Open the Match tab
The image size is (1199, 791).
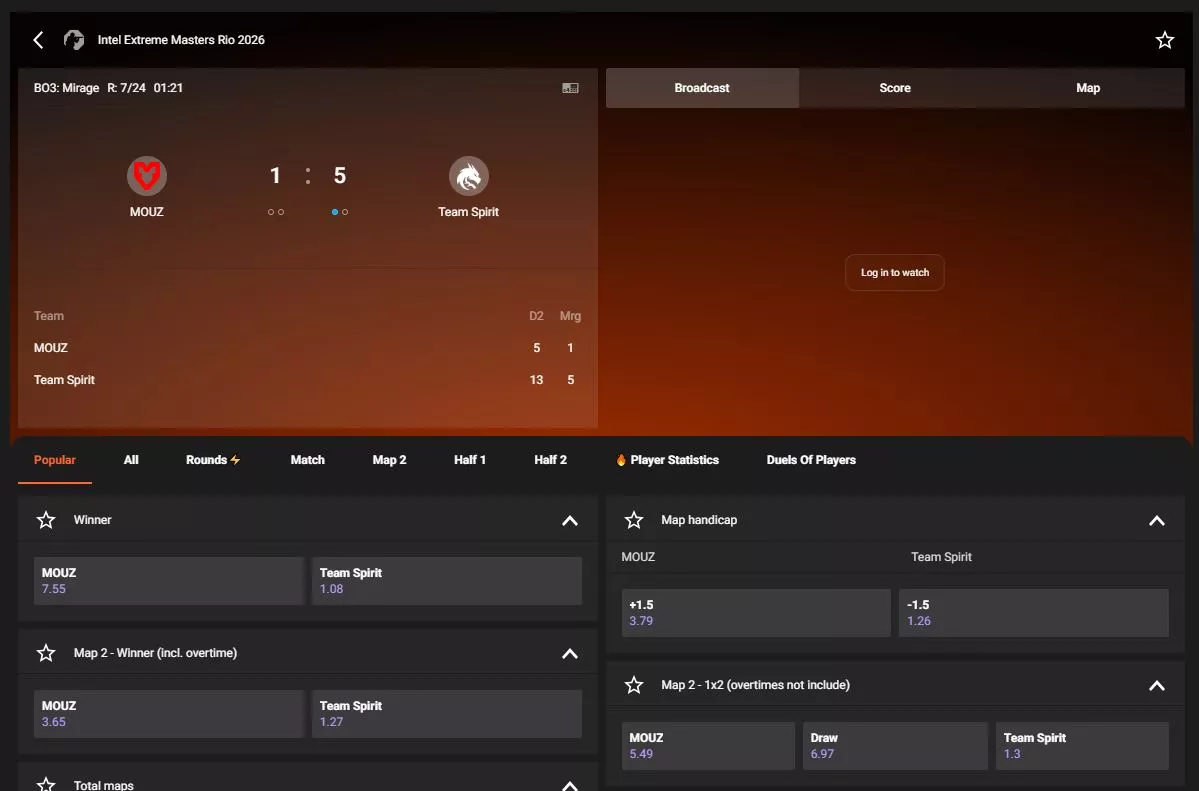(x=307, y=460)
